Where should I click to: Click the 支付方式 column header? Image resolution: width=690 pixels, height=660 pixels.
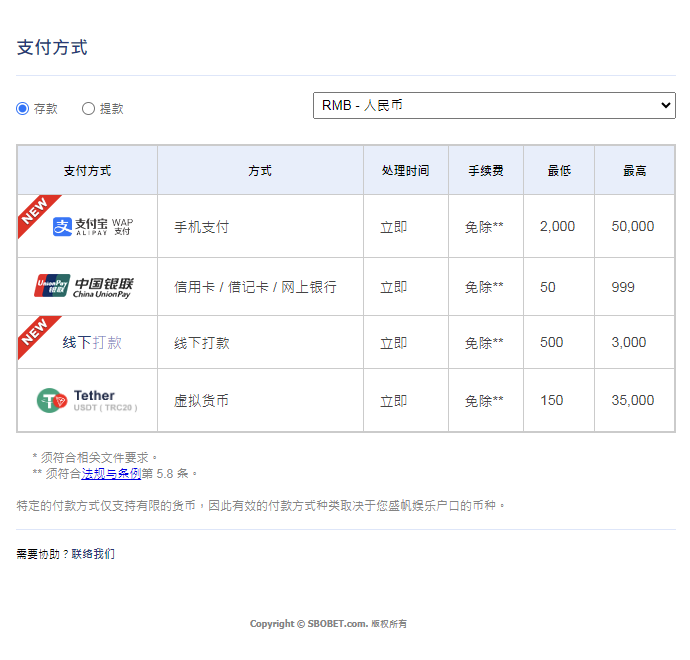pos(87,170)
